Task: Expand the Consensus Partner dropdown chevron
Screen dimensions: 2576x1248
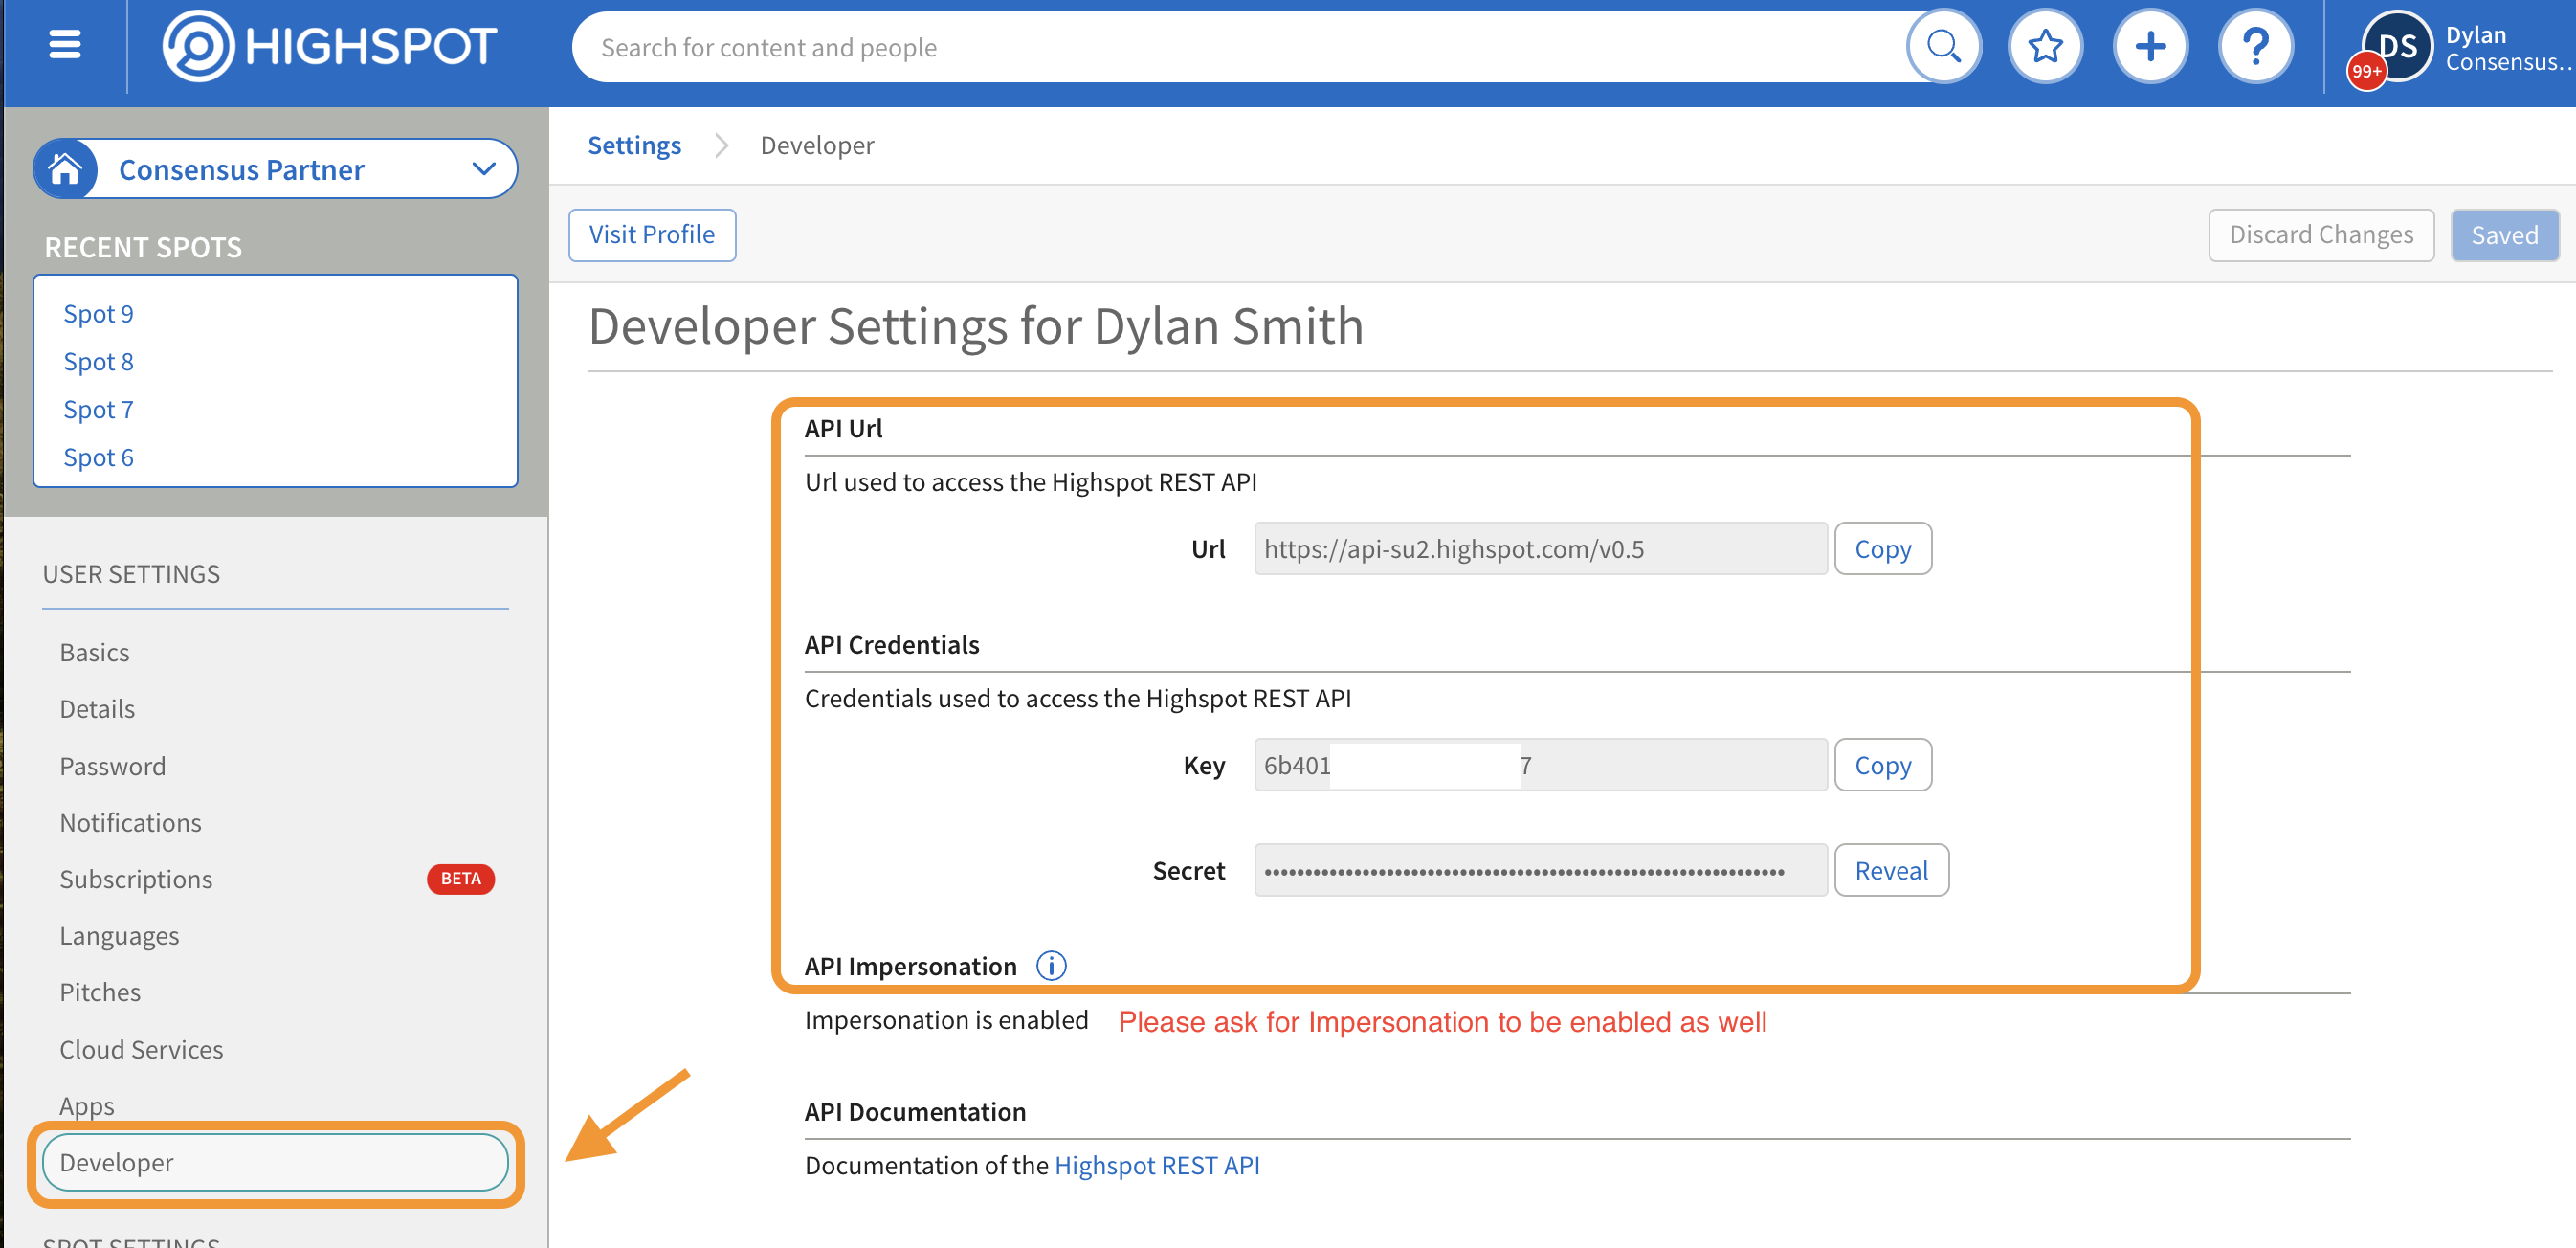Action: (484, 169)
